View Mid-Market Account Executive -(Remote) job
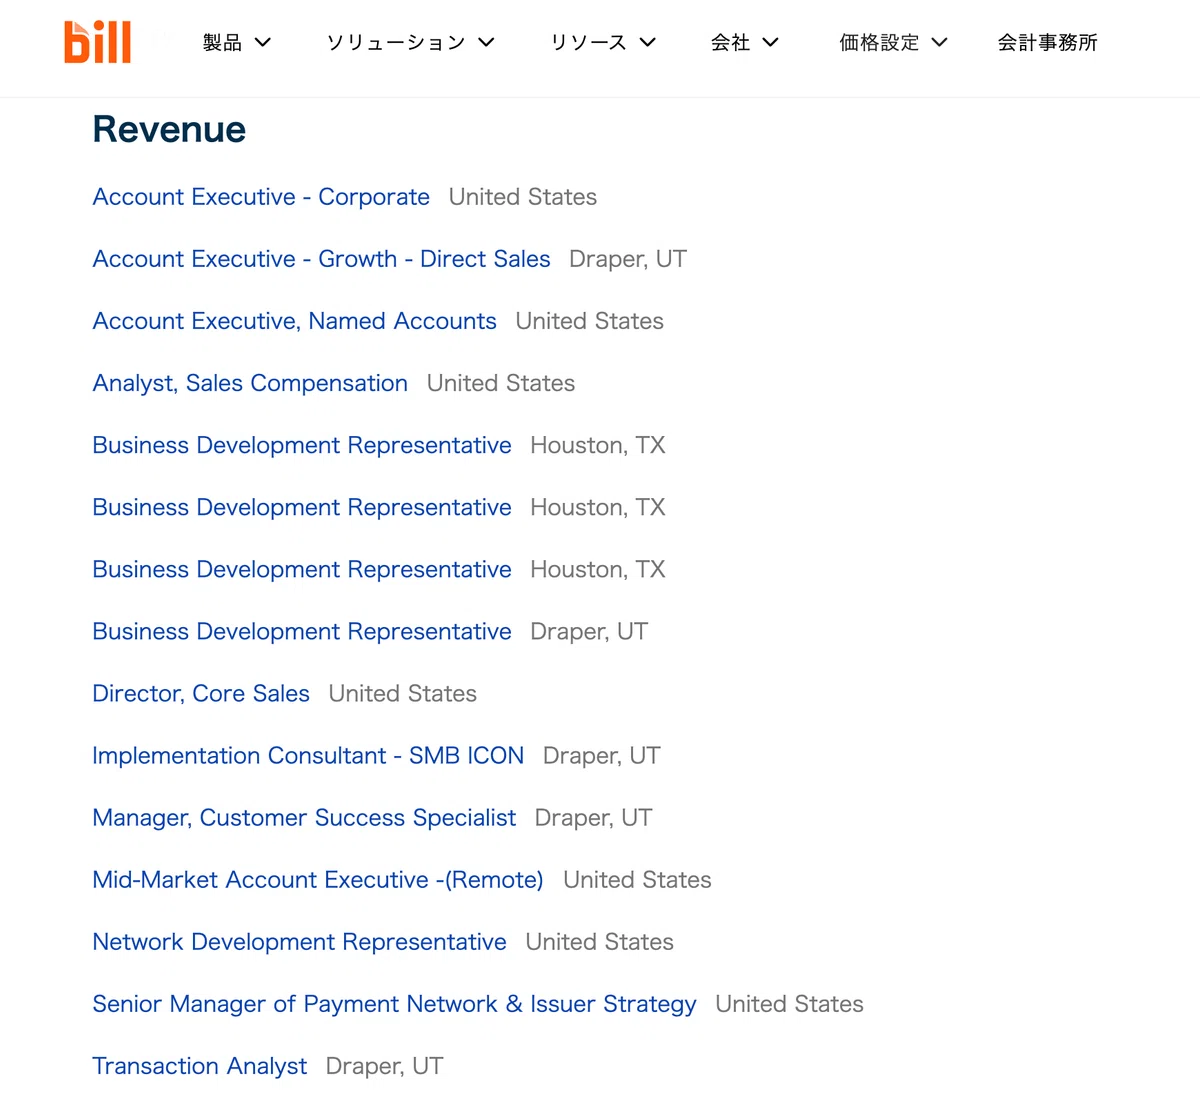 click(318, 879)
